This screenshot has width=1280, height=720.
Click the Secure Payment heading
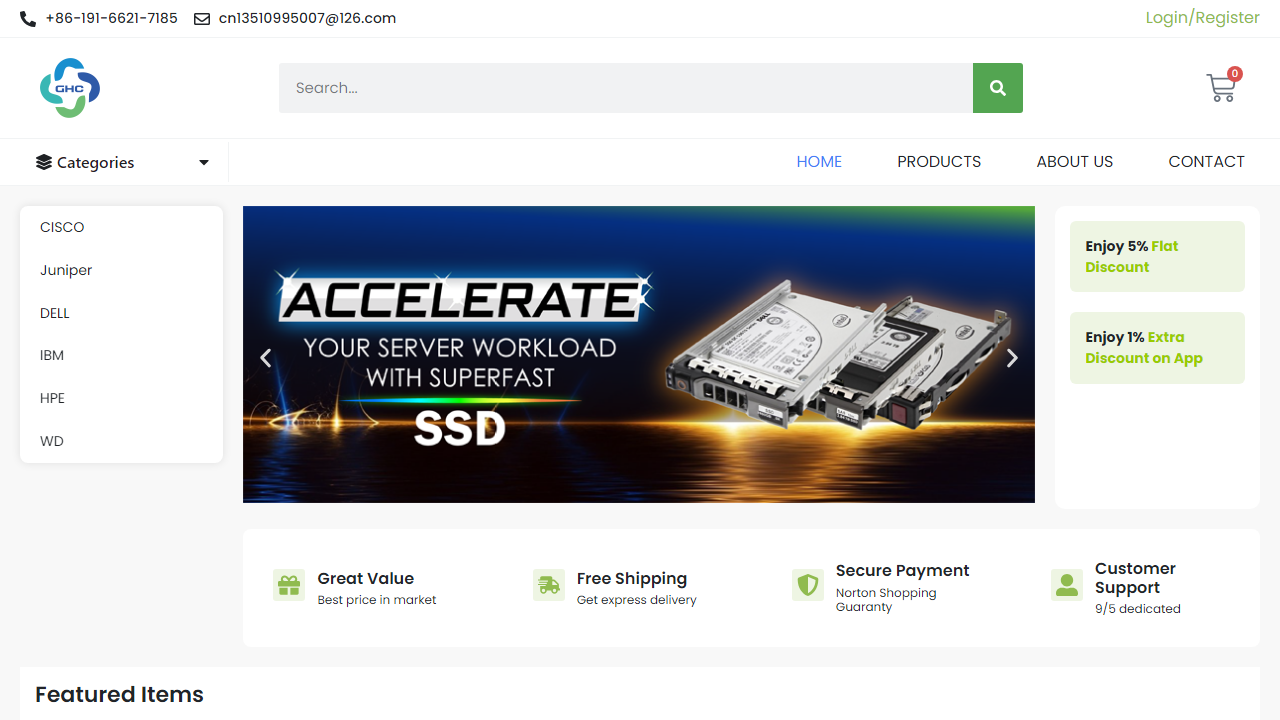903,570
